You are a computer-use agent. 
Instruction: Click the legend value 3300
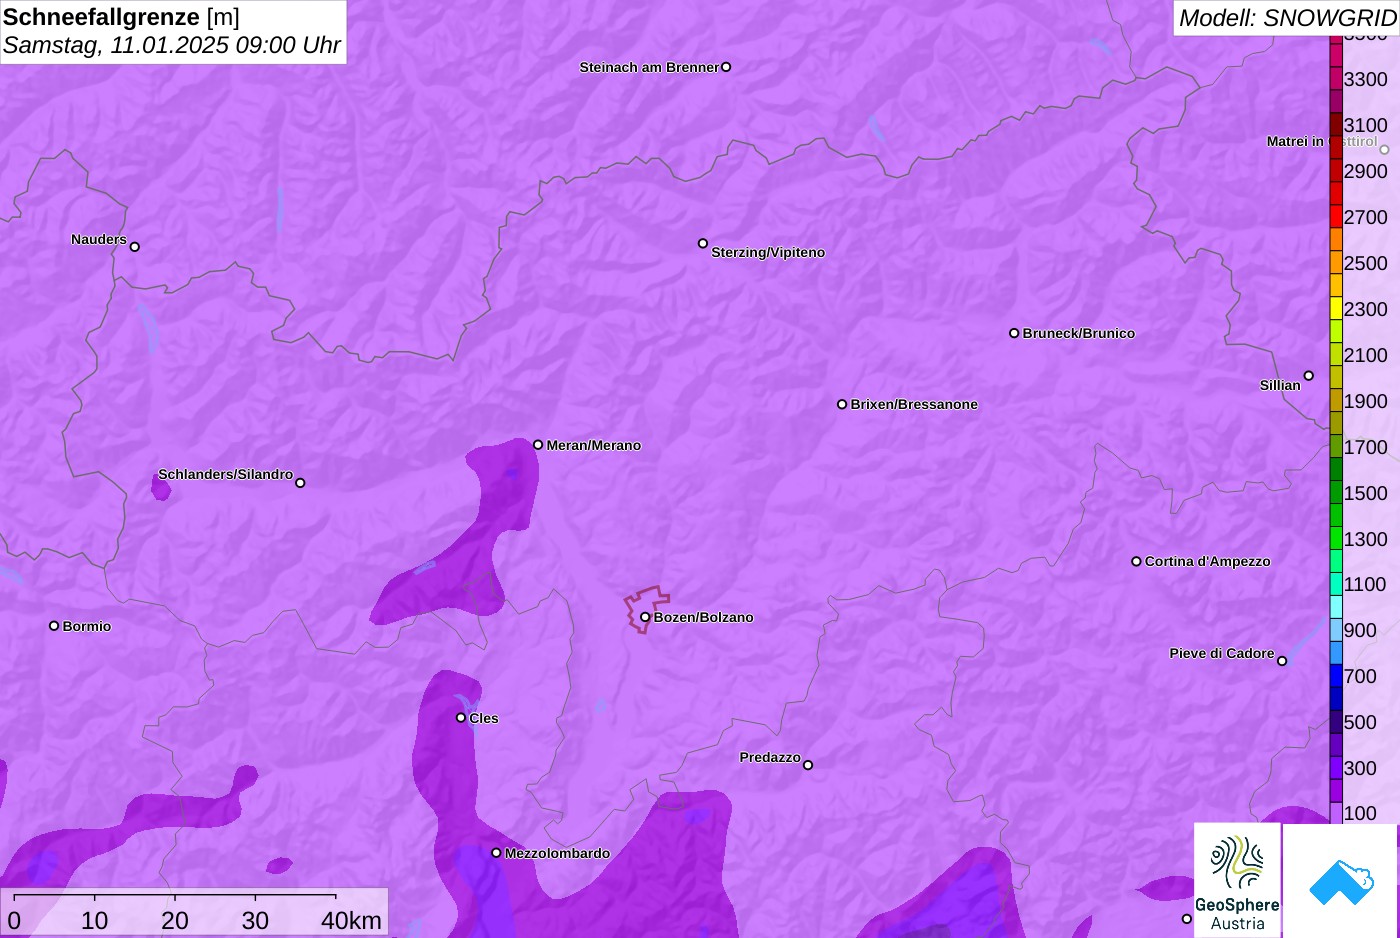tap(1365, 79)
